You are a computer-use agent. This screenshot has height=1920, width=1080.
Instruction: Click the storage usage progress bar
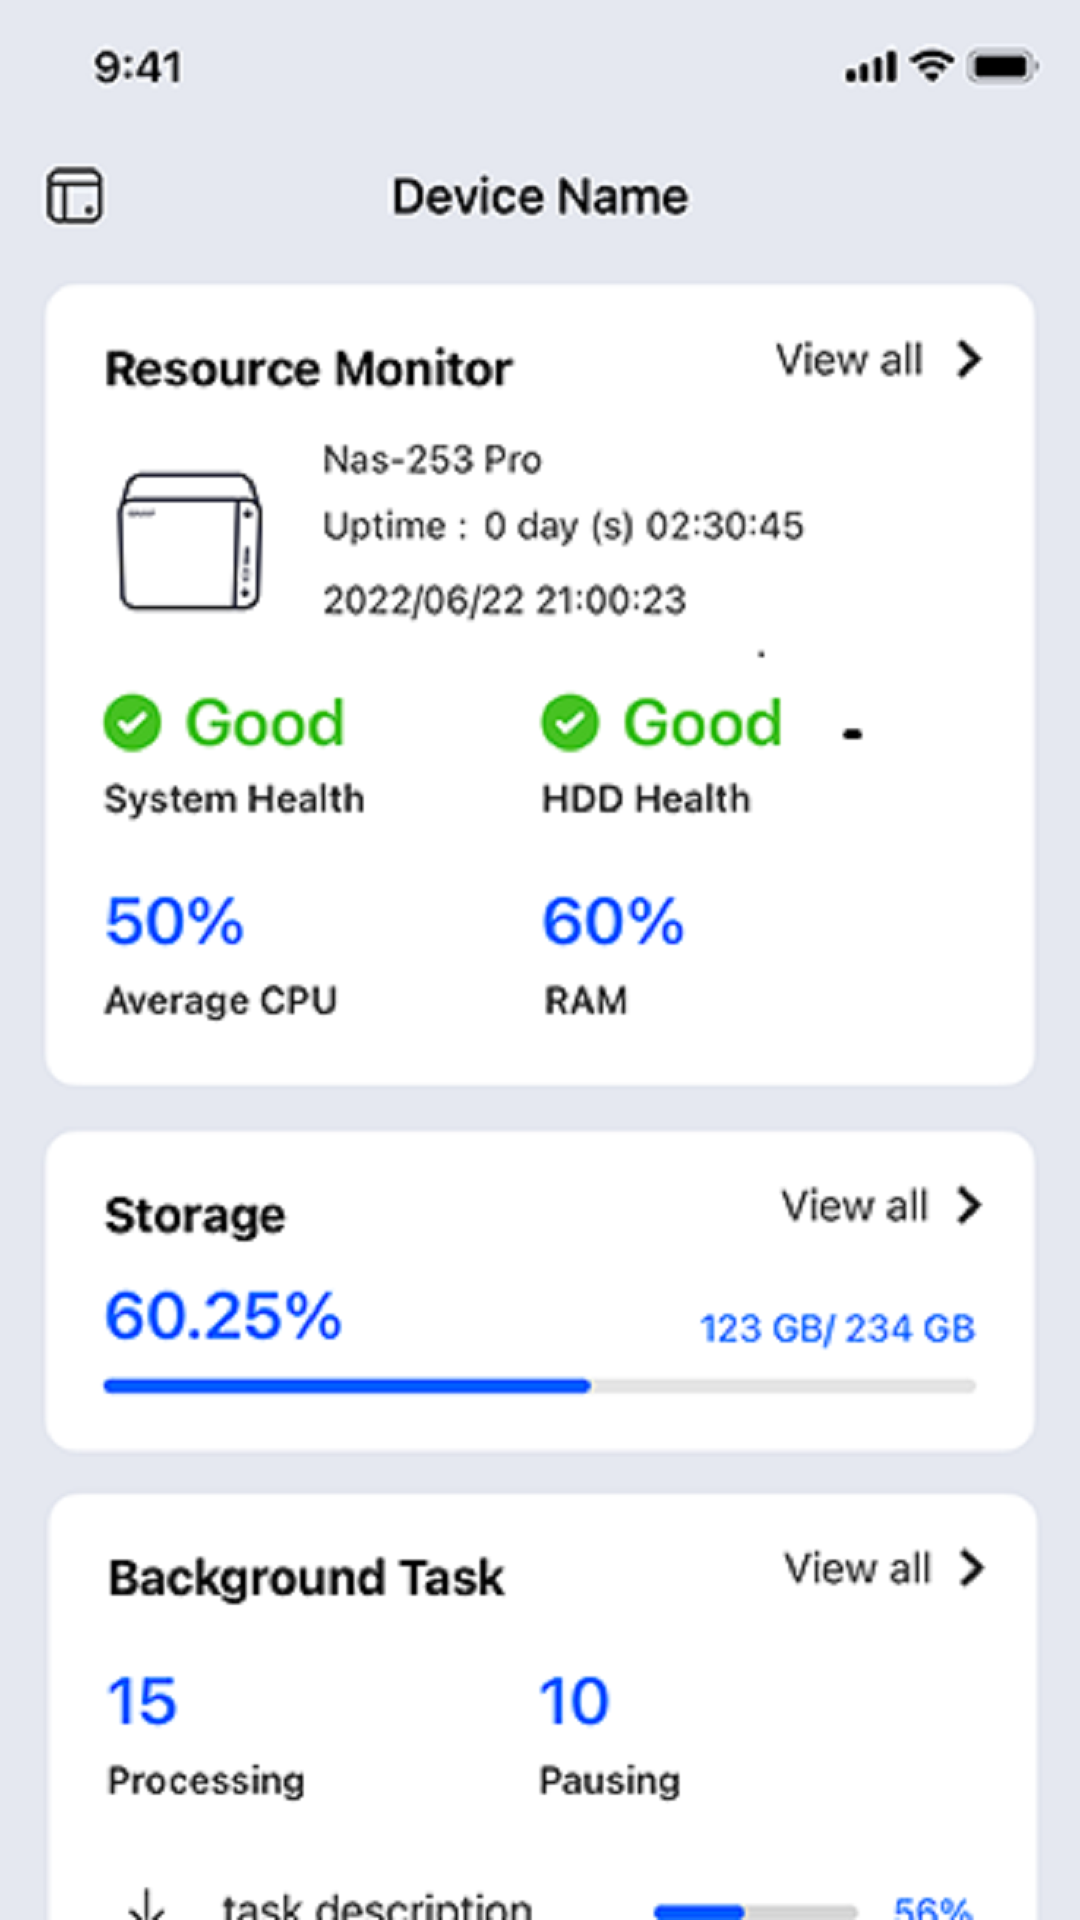coord(540,1385)
